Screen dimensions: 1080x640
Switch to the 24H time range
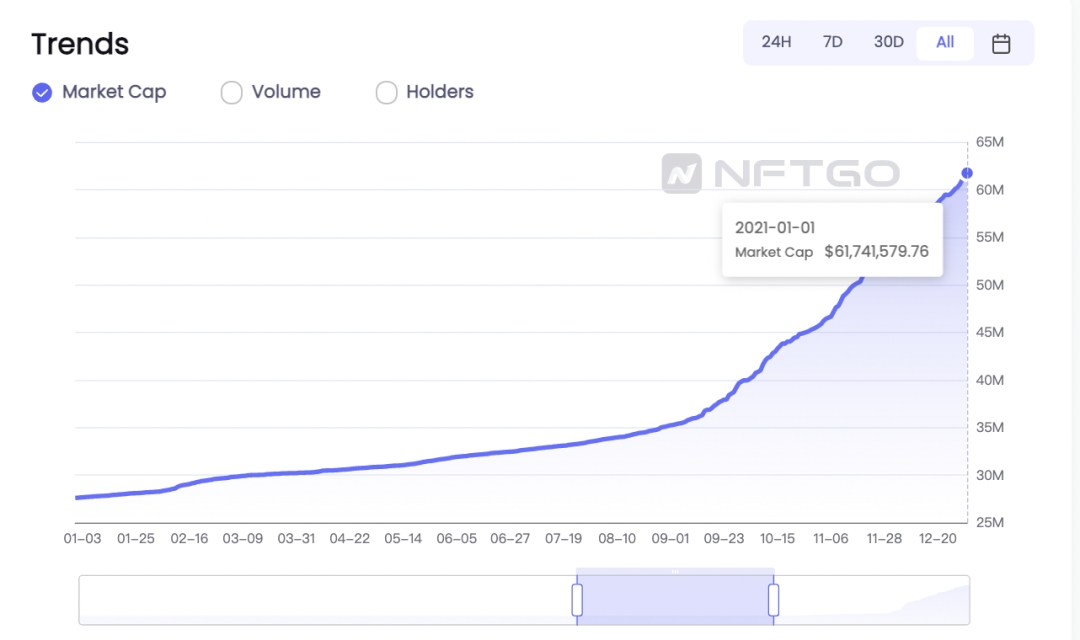(776, 43)
